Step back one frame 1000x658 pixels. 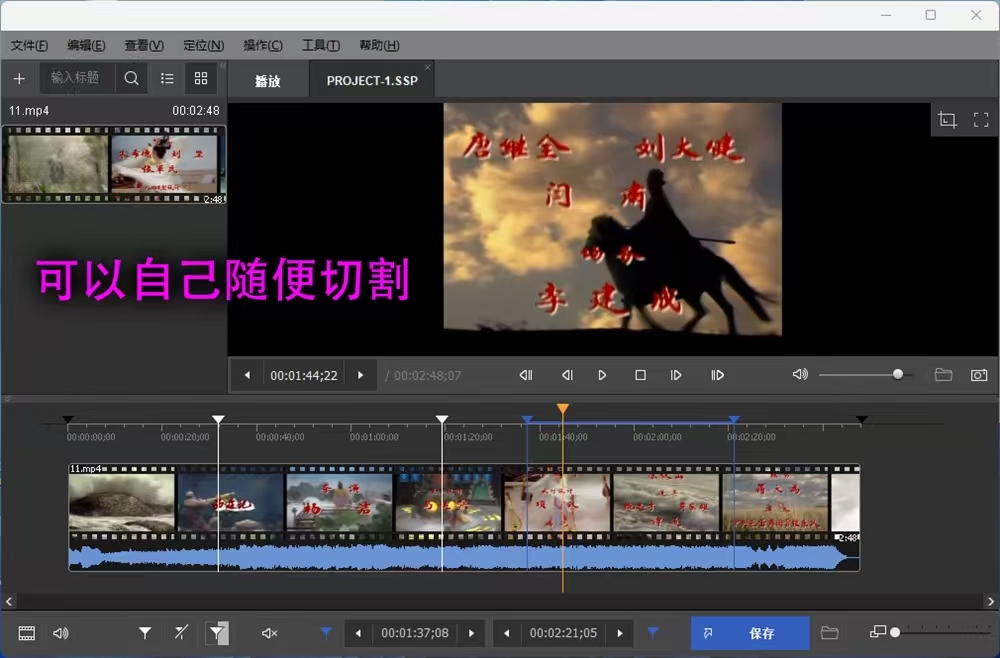567,376
